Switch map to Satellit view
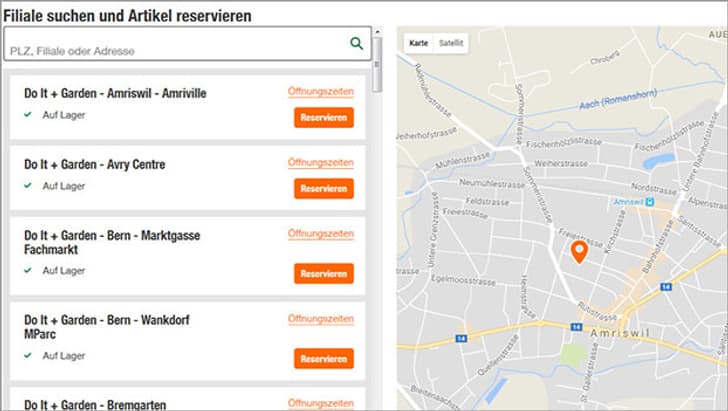Screen dimensions: 728x411 [451, 43]
